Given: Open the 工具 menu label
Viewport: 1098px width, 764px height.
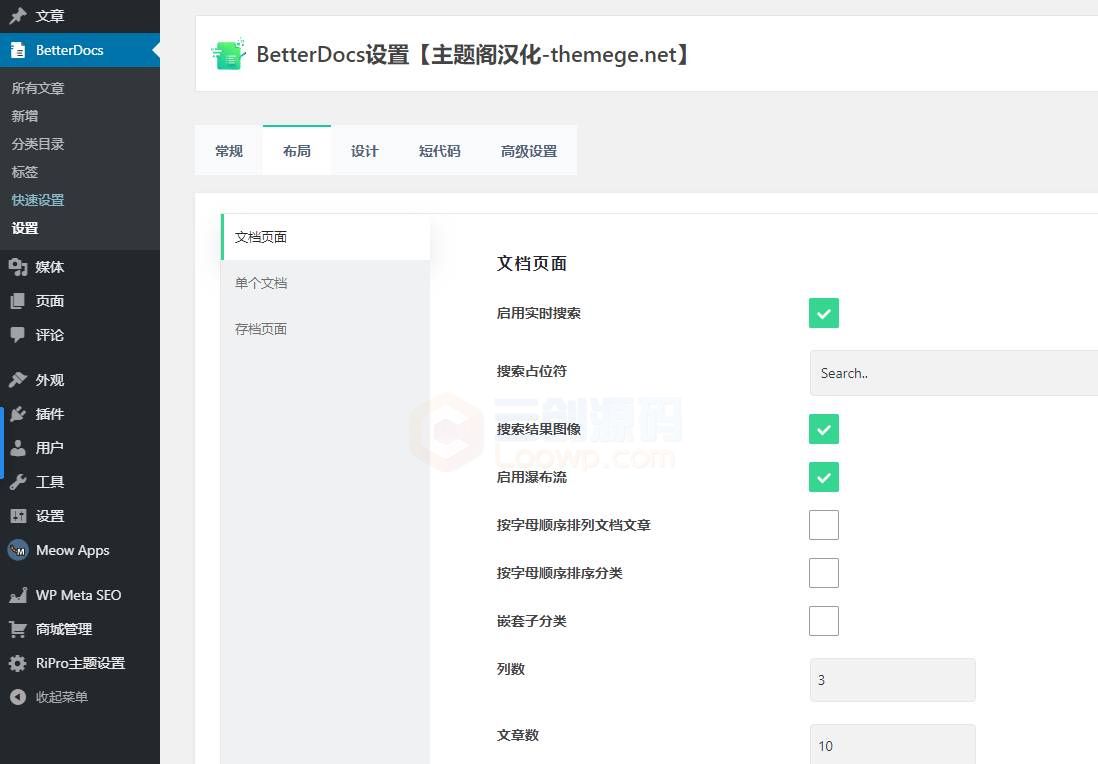Looking at the screenshot, I should [x=50, y=482].
